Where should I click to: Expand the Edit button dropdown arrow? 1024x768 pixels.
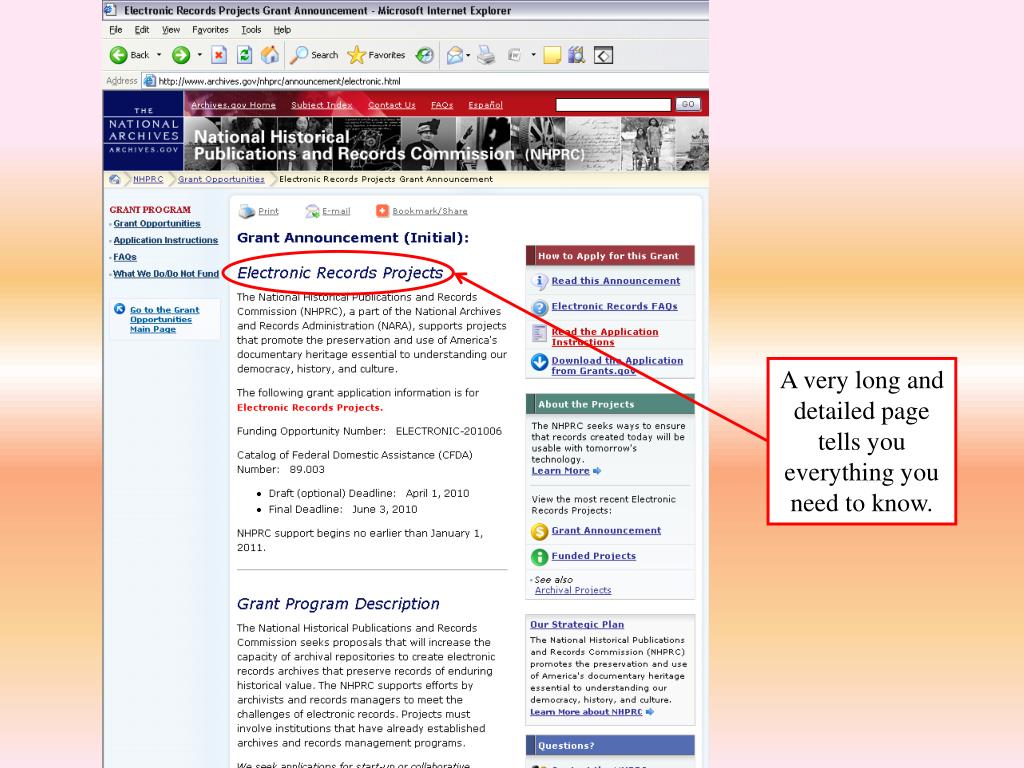(x=534, y=56)
